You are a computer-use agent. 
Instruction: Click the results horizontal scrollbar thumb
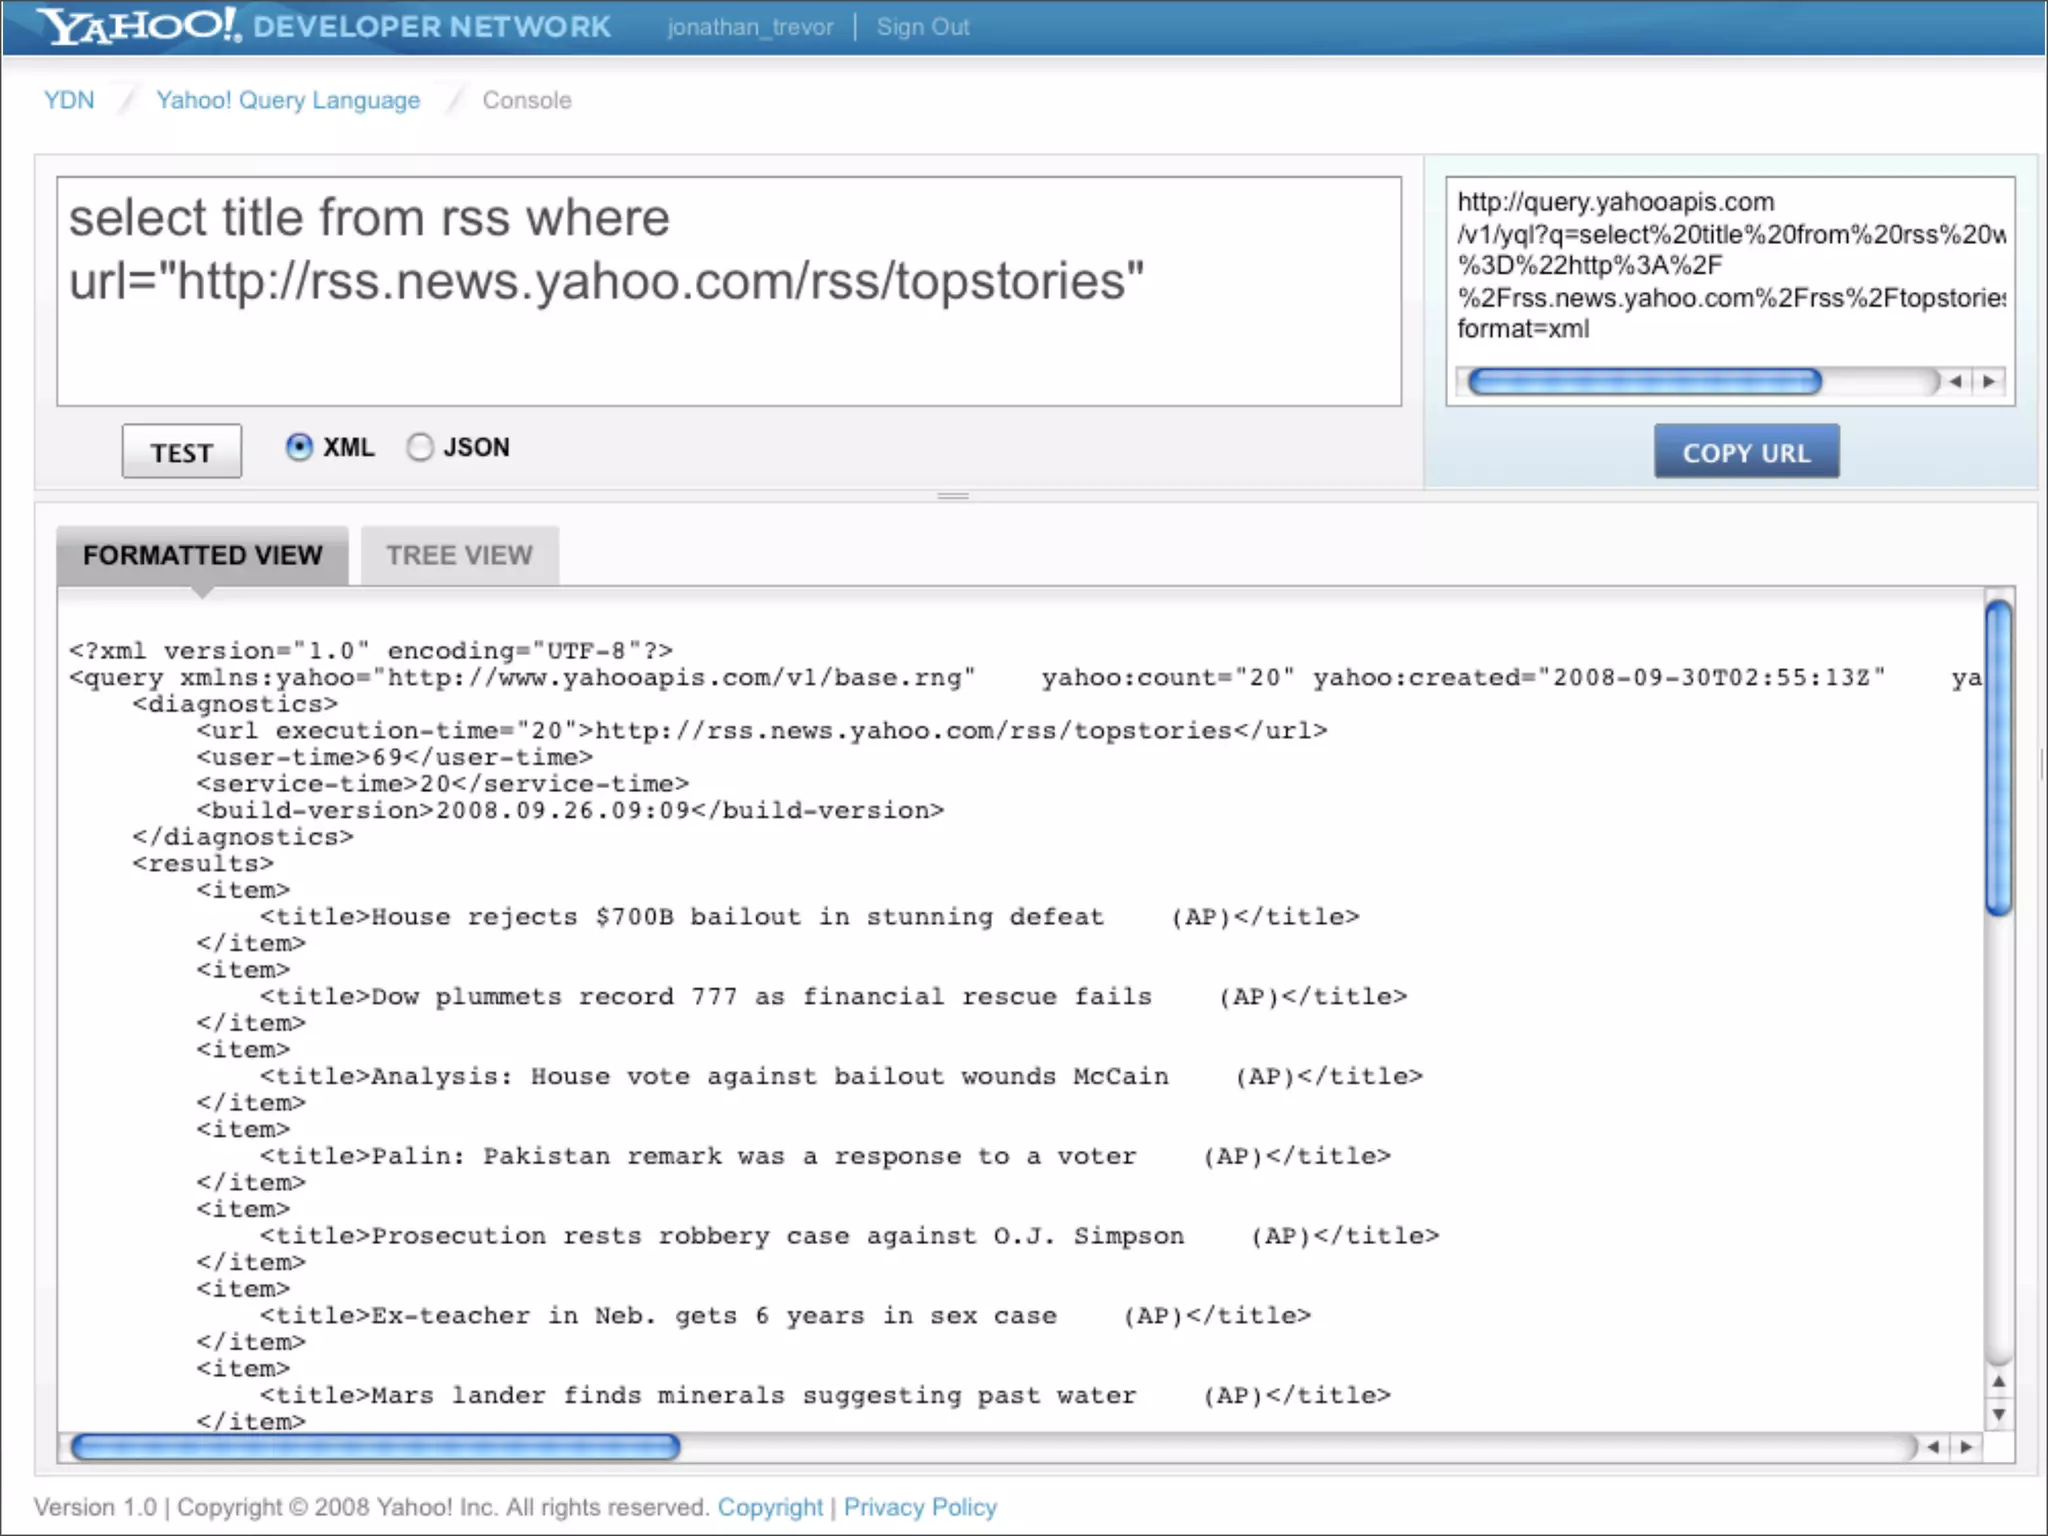click(x=376, y=1447)
